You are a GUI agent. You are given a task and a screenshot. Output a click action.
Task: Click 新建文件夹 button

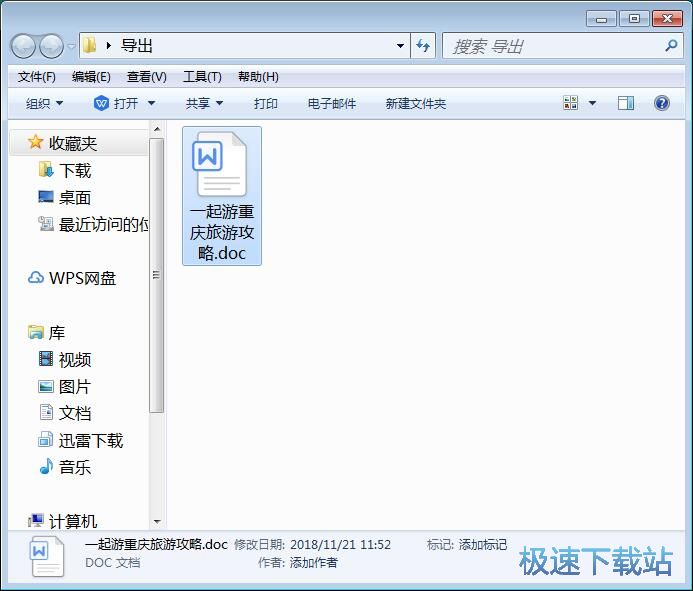coord(415,103)
